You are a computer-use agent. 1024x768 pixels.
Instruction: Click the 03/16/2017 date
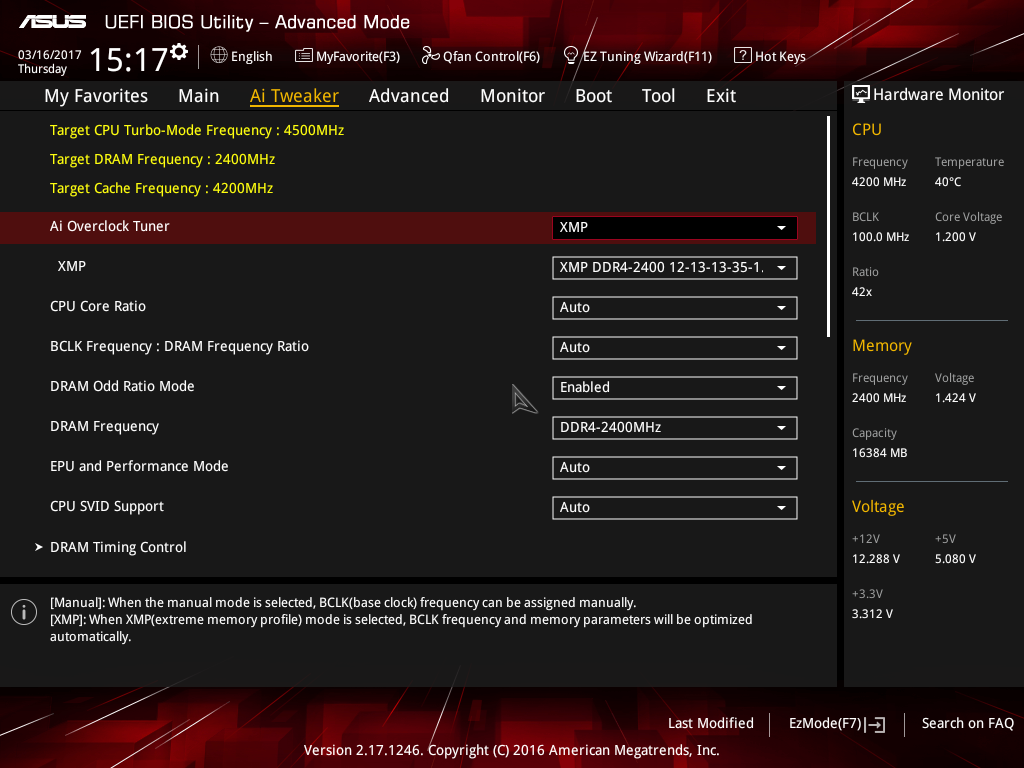pyautogui.click(x=50, y=55)
